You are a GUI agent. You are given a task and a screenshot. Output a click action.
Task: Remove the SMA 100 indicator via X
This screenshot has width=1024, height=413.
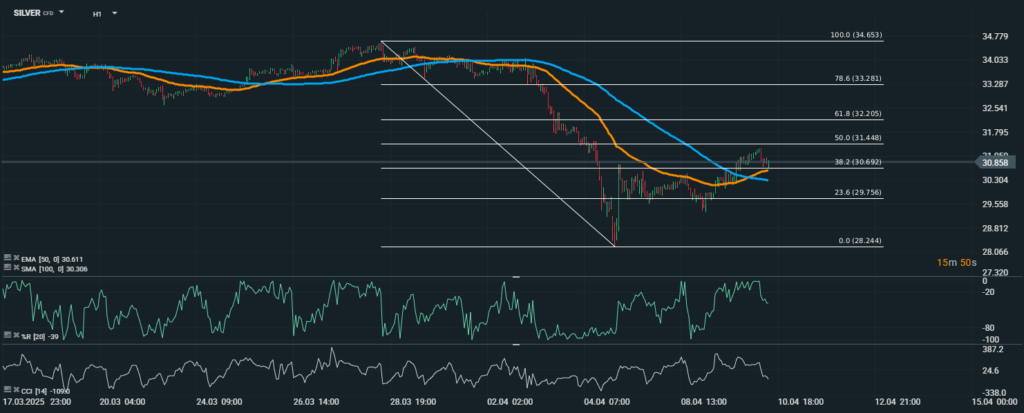click(x=14, y=268)
